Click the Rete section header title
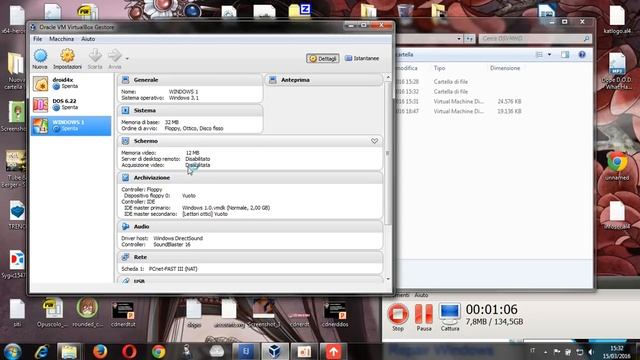 [140, 257]
